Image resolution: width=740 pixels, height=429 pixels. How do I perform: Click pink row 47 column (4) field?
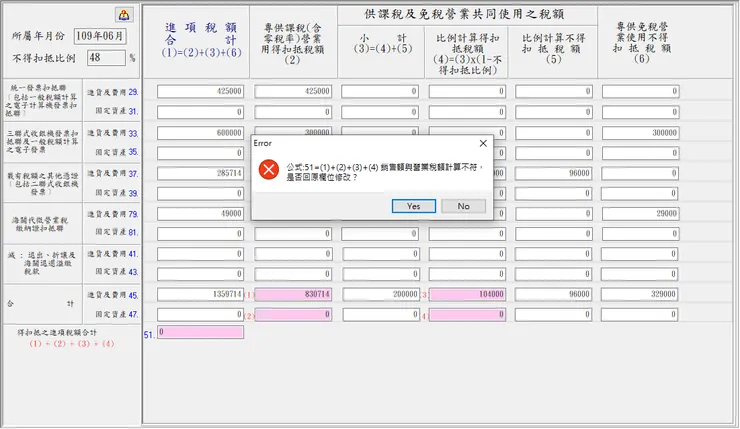(467, 314)
